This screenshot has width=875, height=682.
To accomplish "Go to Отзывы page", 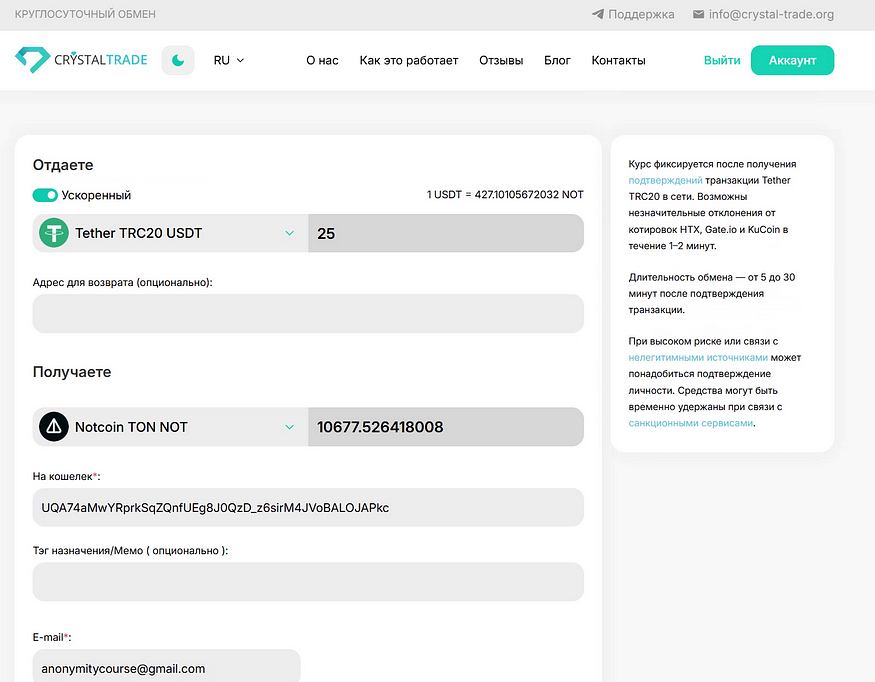I will point(501,60).
